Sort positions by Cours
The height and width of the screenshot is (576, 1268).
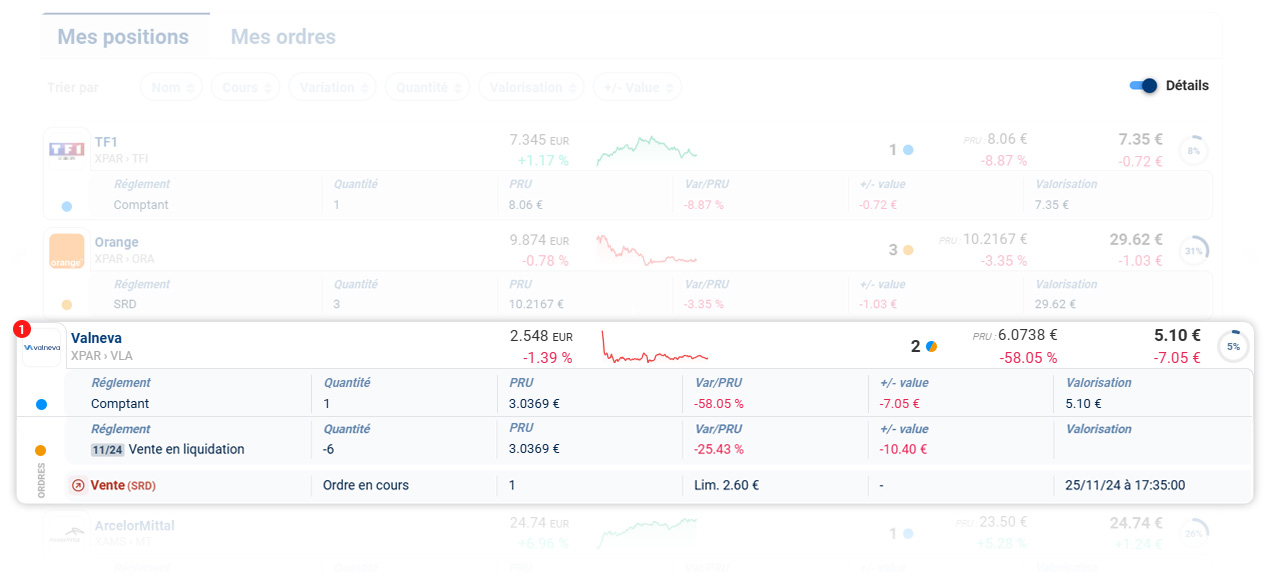[245, 87]
